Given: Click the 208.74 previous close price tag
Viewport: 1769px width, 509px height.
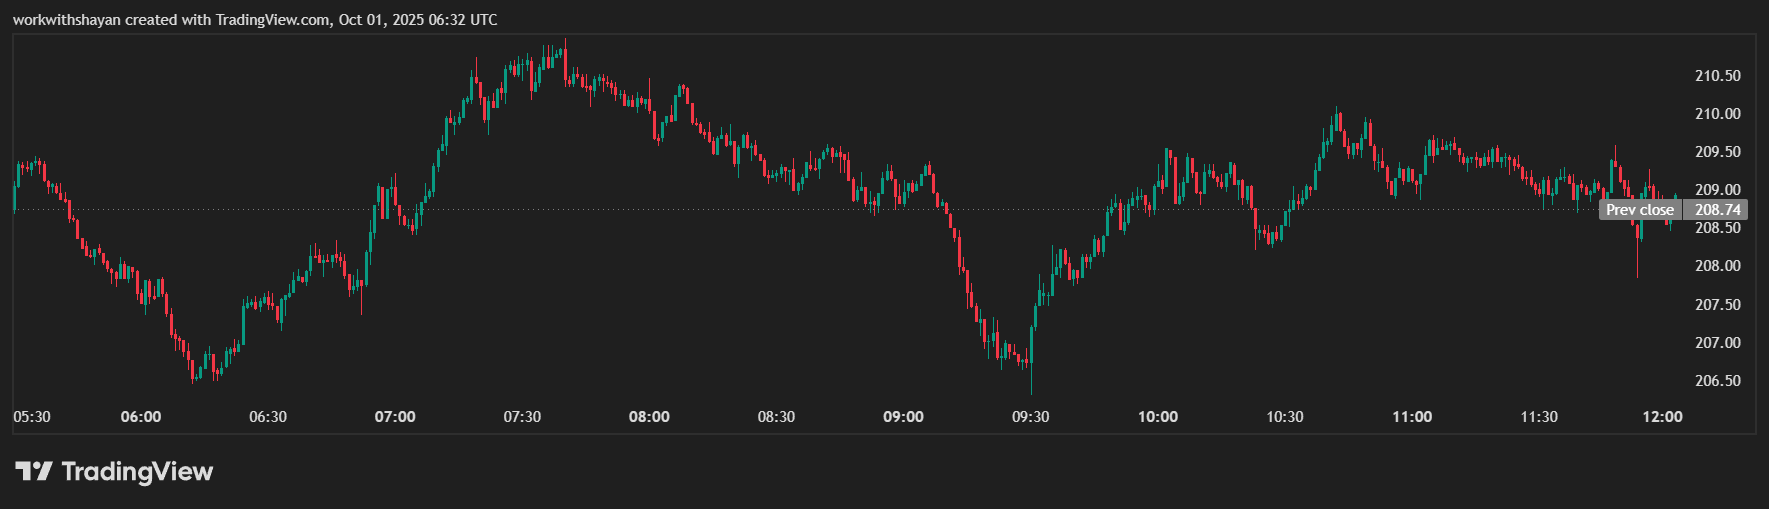Looking at the screenshot, I should click(1717, 210).
